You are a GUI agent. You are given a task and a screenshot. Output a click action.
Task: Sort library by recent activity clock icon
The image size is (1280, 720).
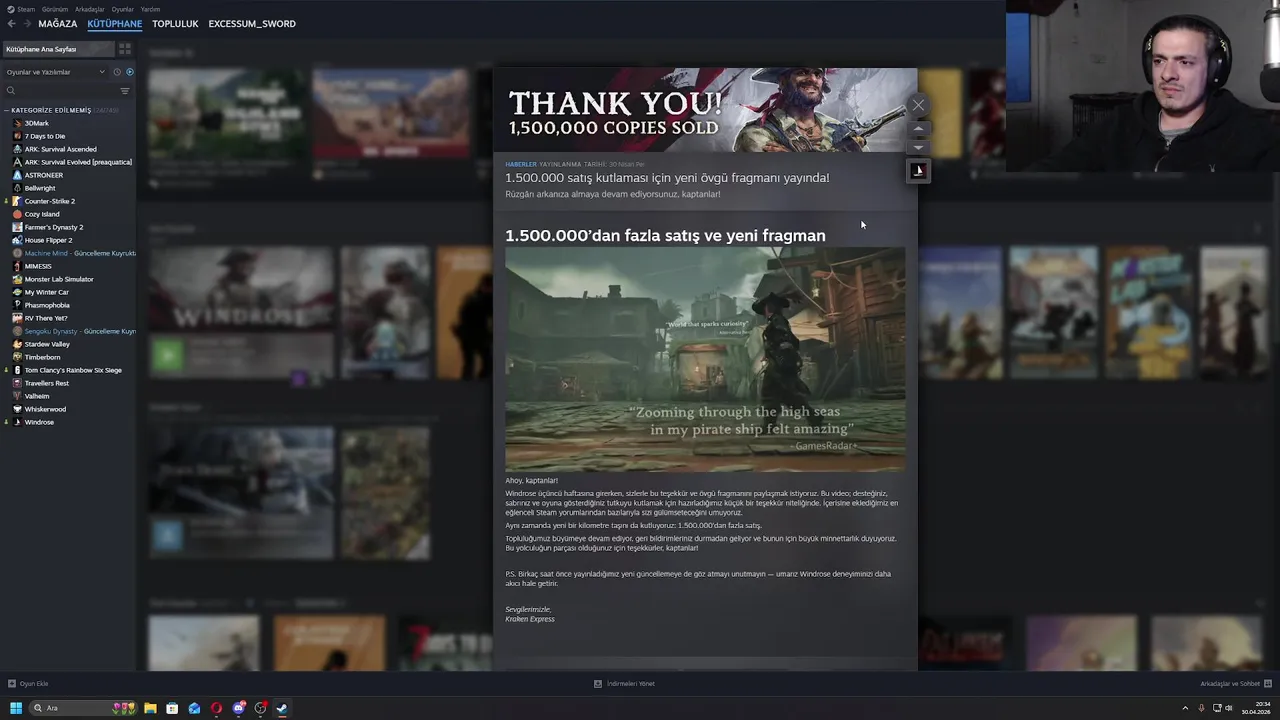pyautogui.click(x=117, y=72)
